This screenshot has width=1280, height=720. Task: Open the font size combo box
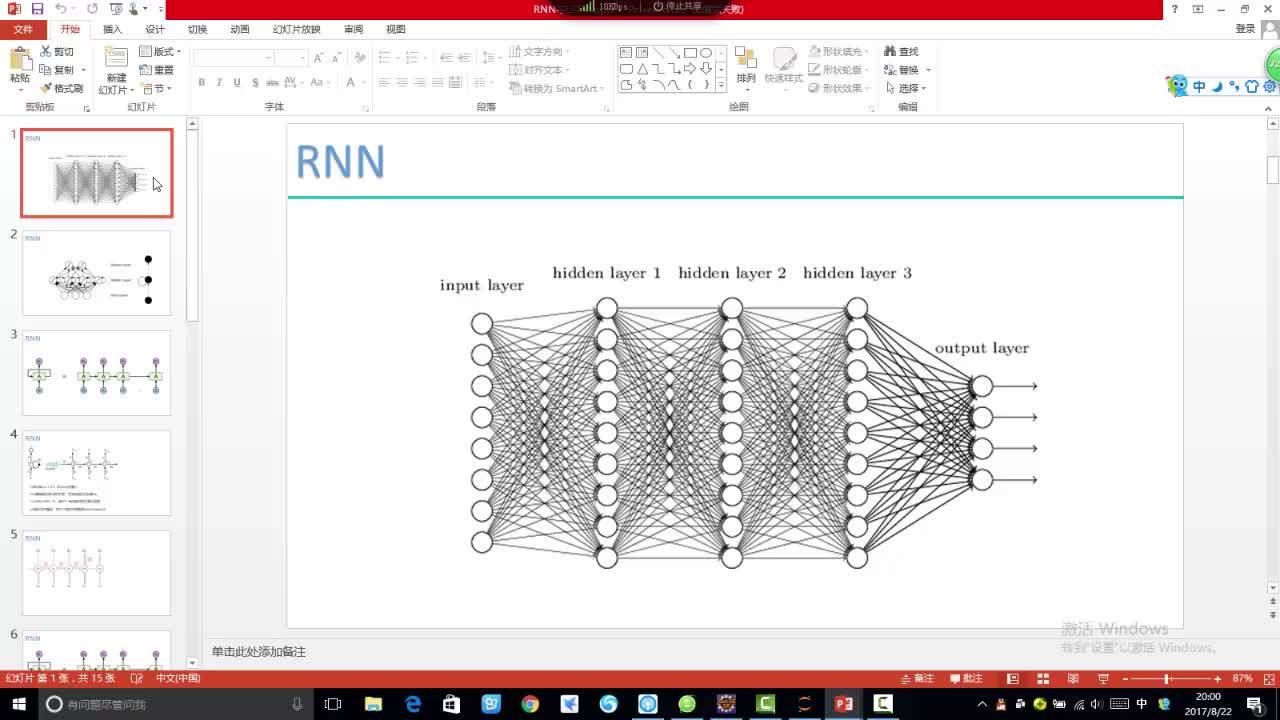click(x=290, y=58)
